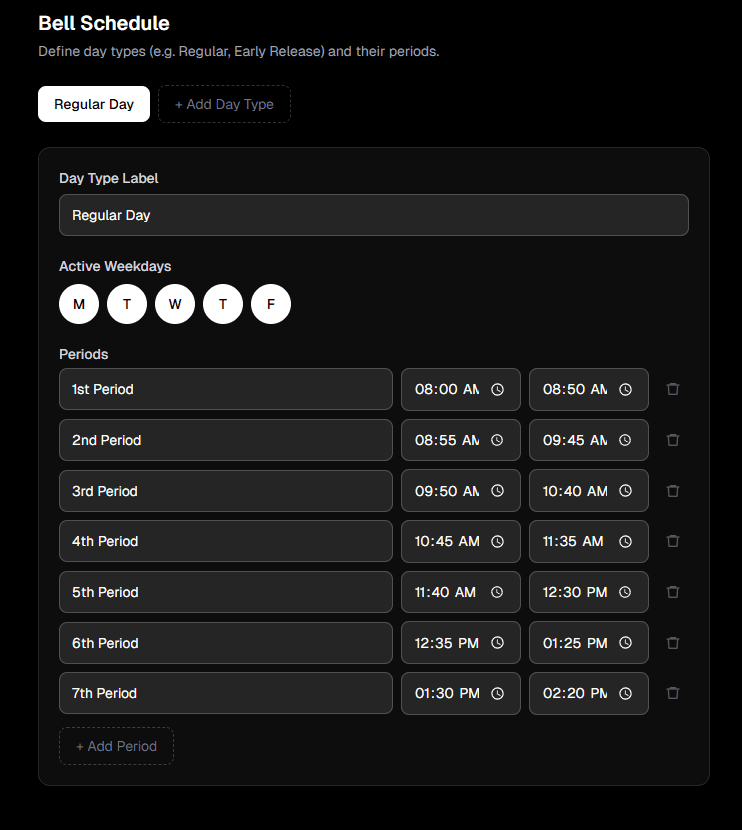The image size is (742, 830).
Task: Open the clock picker for 6th Period end time
Action: (625, 642)
